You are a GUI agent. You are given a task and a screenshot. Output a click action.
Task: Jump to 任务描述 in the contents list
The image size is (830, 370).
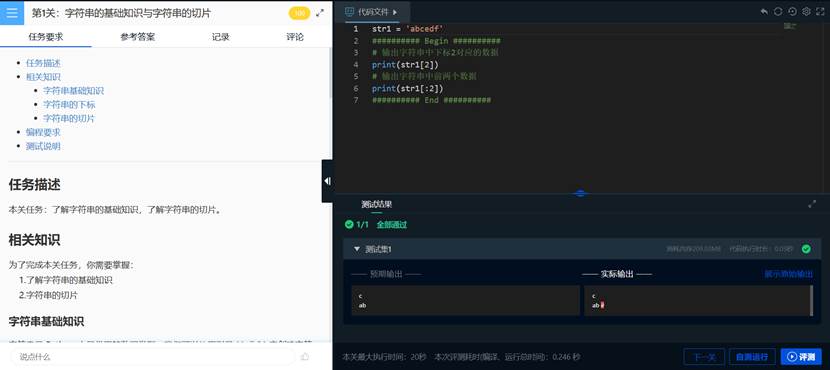coord(43,63)
